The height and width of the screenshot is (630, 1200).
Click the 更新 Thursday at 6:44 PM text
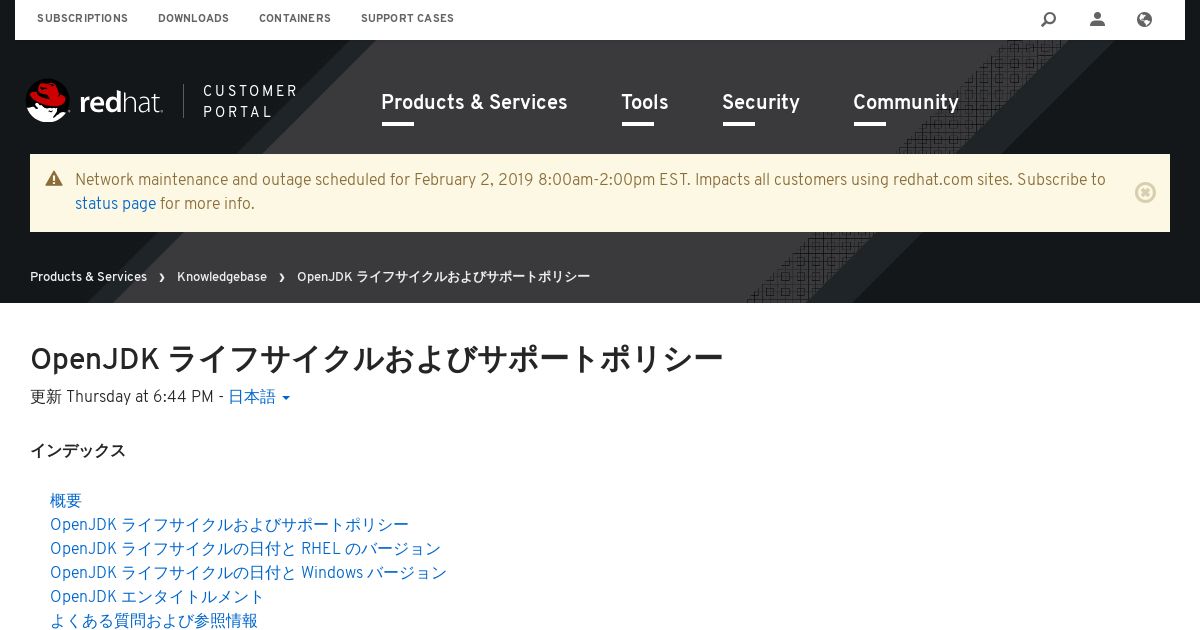click(x=121, y=397)
